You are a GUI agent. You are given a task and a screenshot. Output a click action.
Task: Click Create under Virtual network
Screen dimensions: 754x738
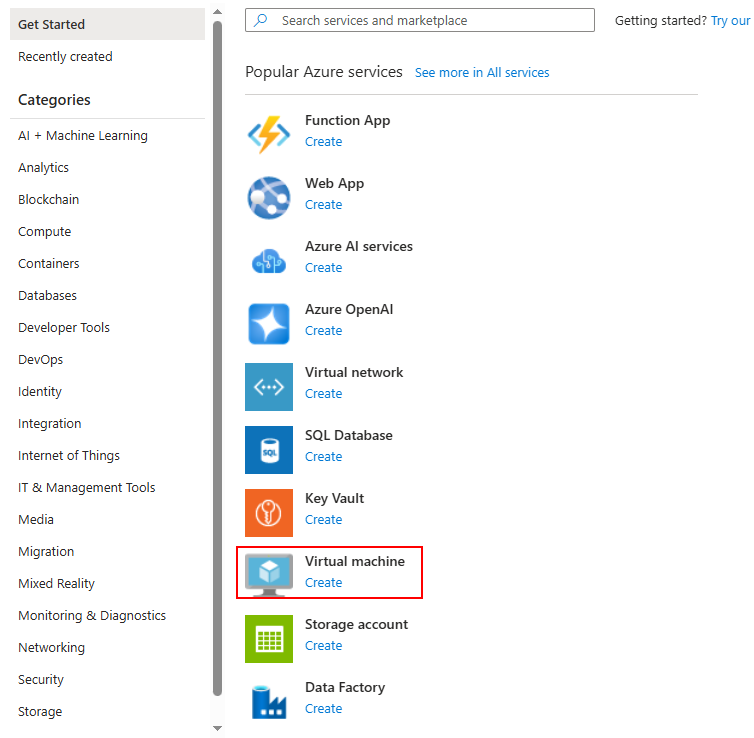(324, 394)
